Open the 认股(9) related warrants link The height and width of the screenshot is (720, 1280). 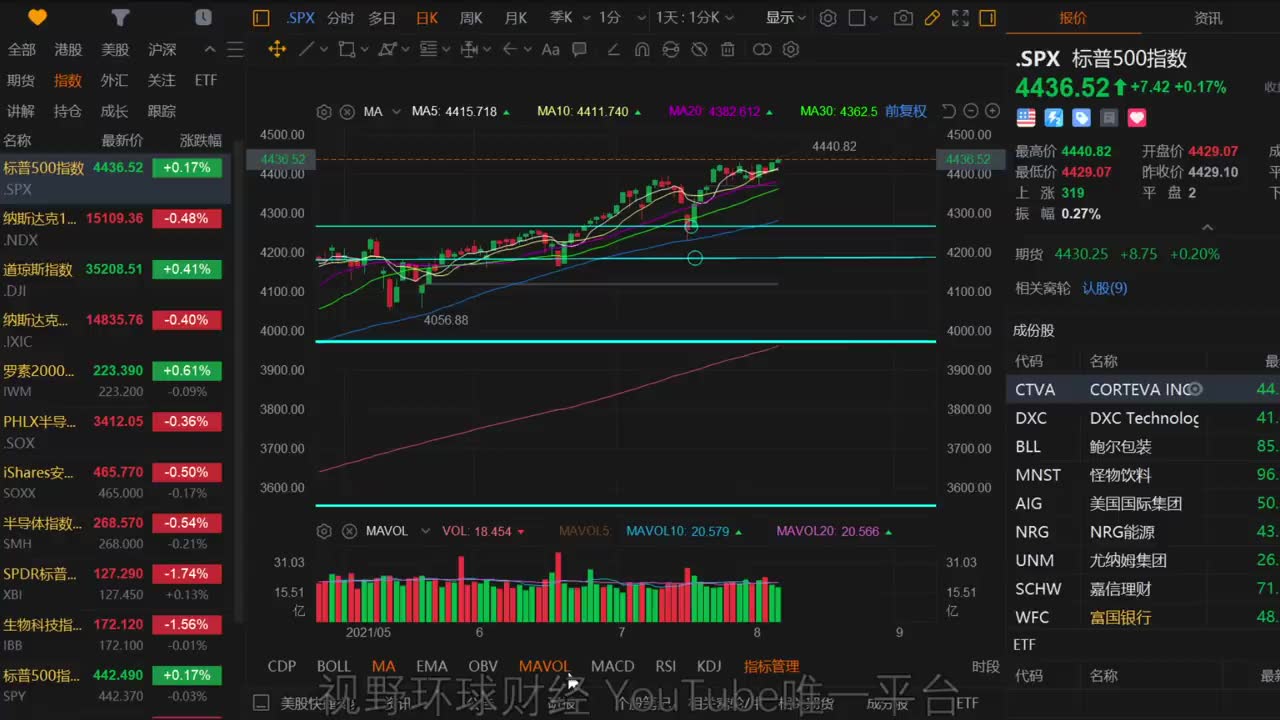tap(1105, 288)
